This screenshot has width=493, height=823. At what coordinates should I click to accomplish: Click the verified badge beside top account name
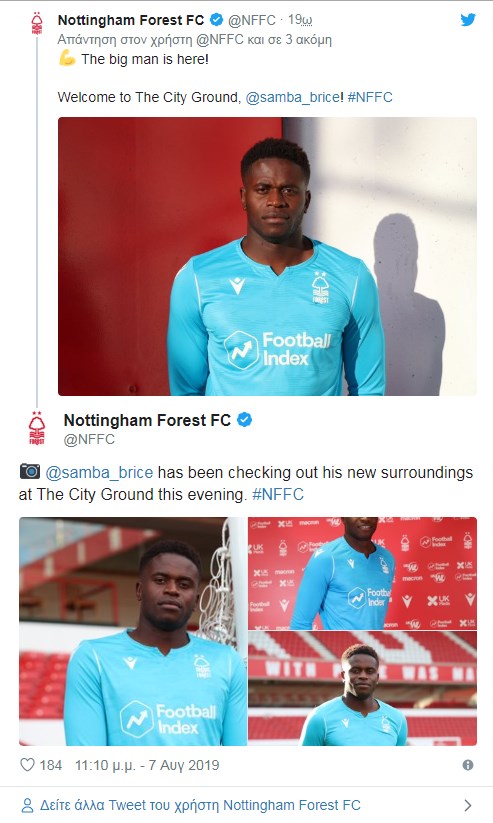click(x=216, y=20)
